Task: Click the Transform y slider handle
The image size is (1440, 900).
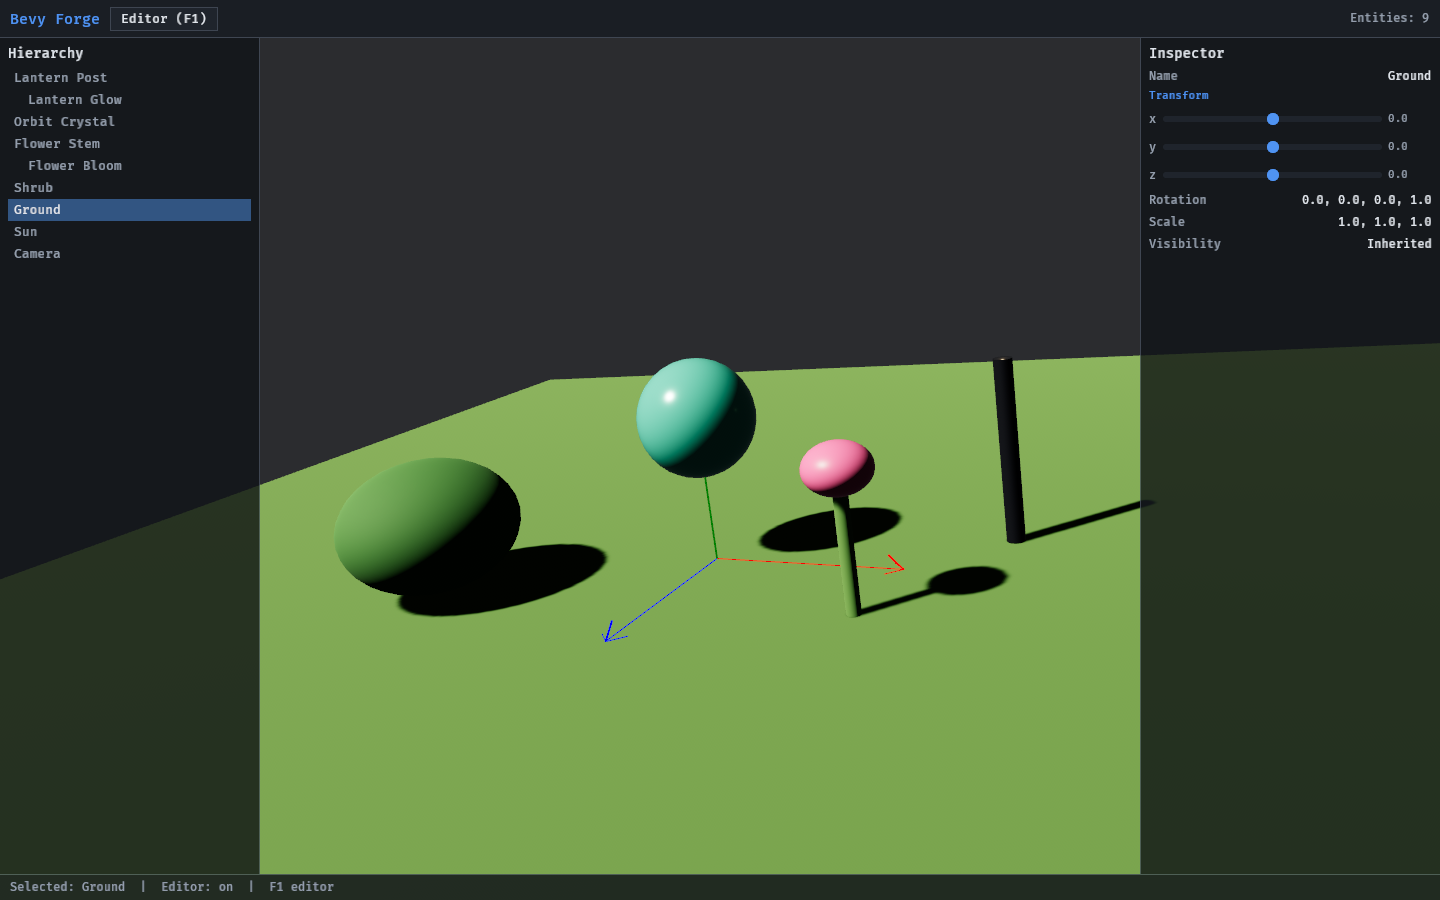Action: (x=1273, y=147)
